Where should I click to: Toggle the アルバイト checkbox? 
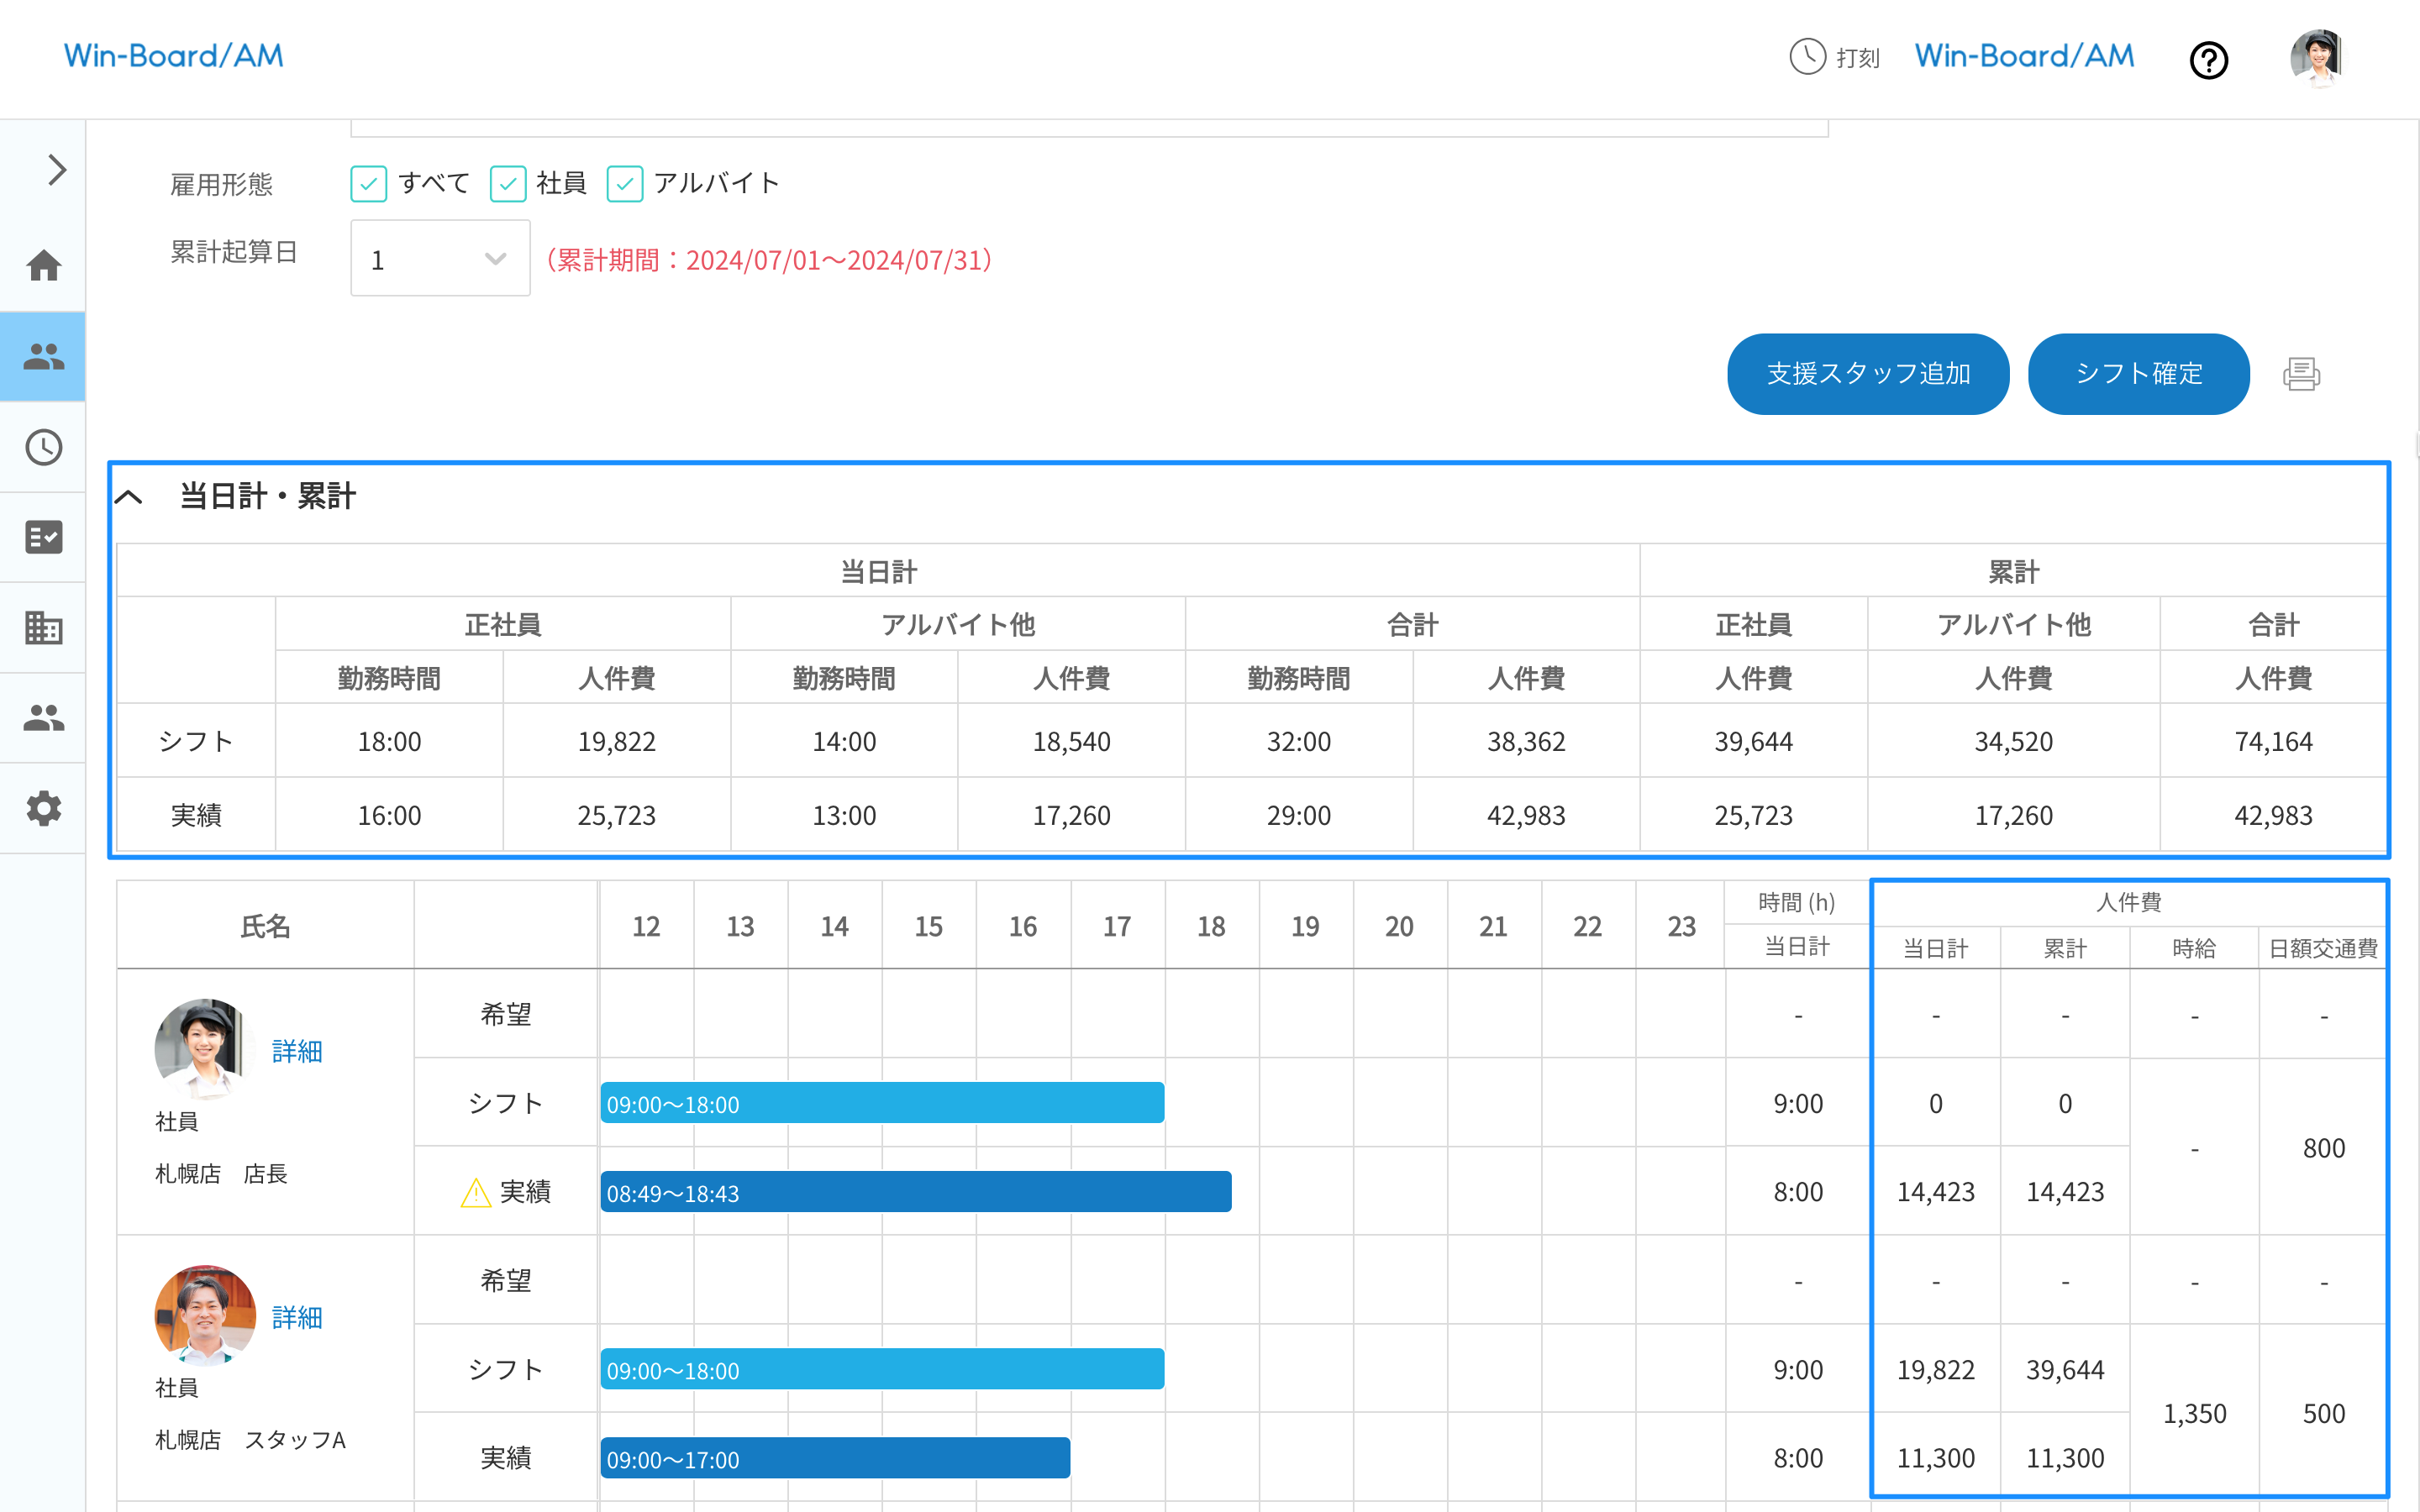click(x=625, y=184)
